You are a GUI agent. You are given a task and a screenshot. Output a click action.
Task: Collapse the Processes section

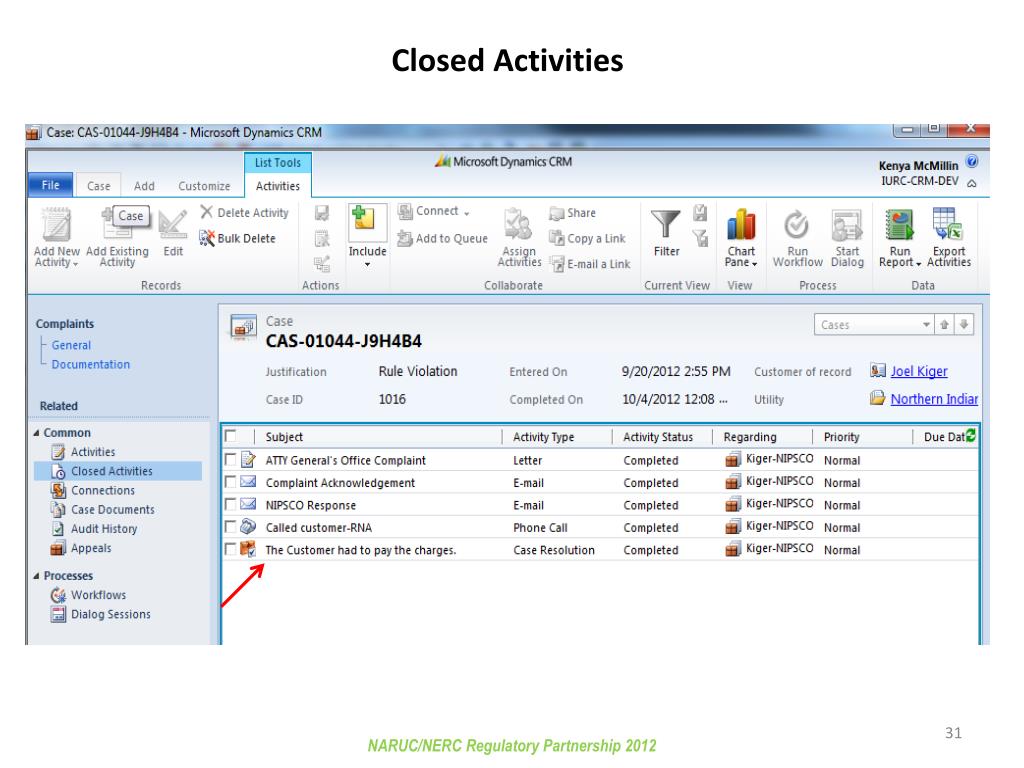pos(37,576)
